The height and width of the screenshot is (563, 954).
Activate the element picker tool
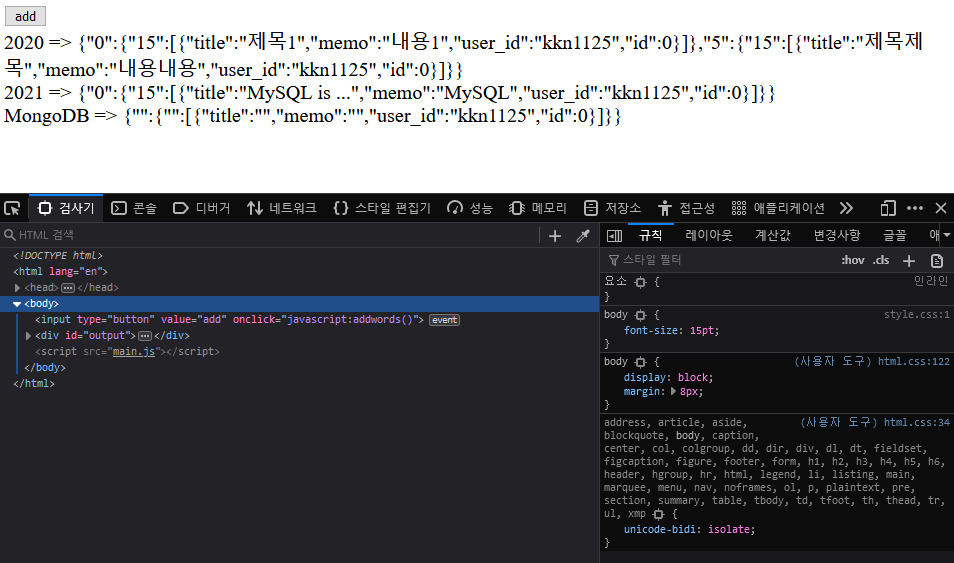click(x=12, y=208)
